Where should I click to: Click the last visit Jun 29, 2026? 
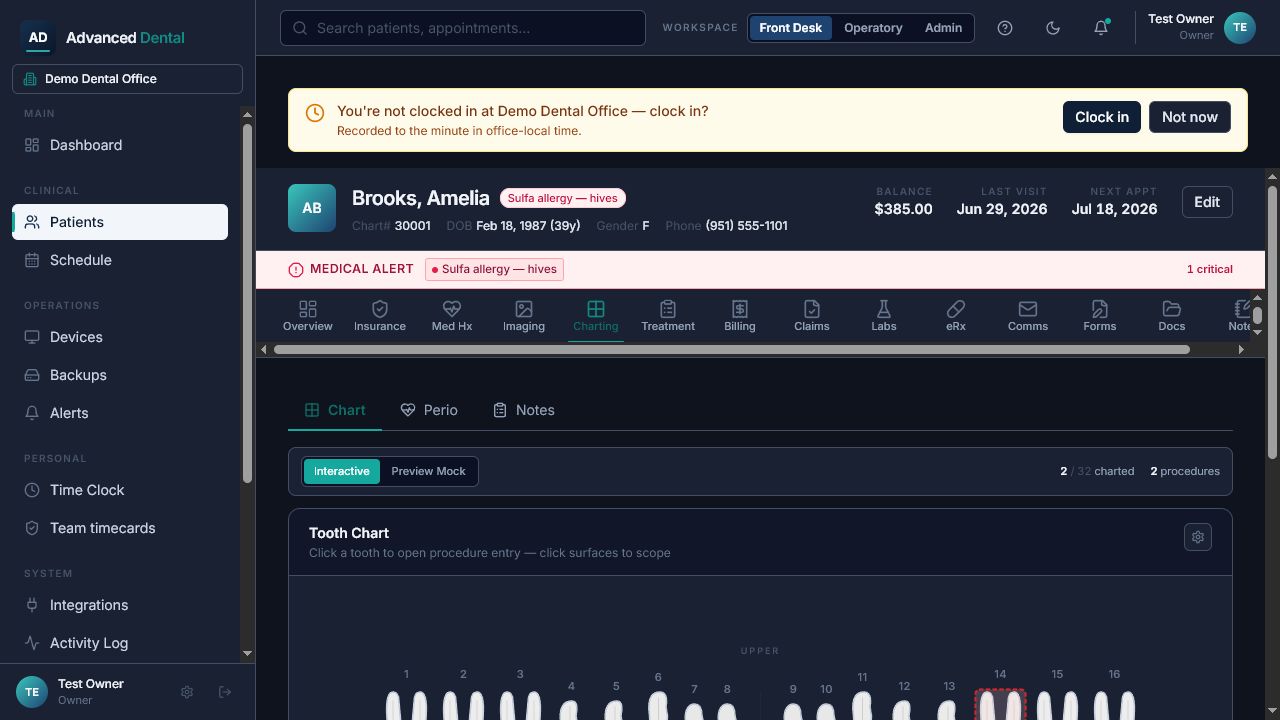tap(1002, 209)
